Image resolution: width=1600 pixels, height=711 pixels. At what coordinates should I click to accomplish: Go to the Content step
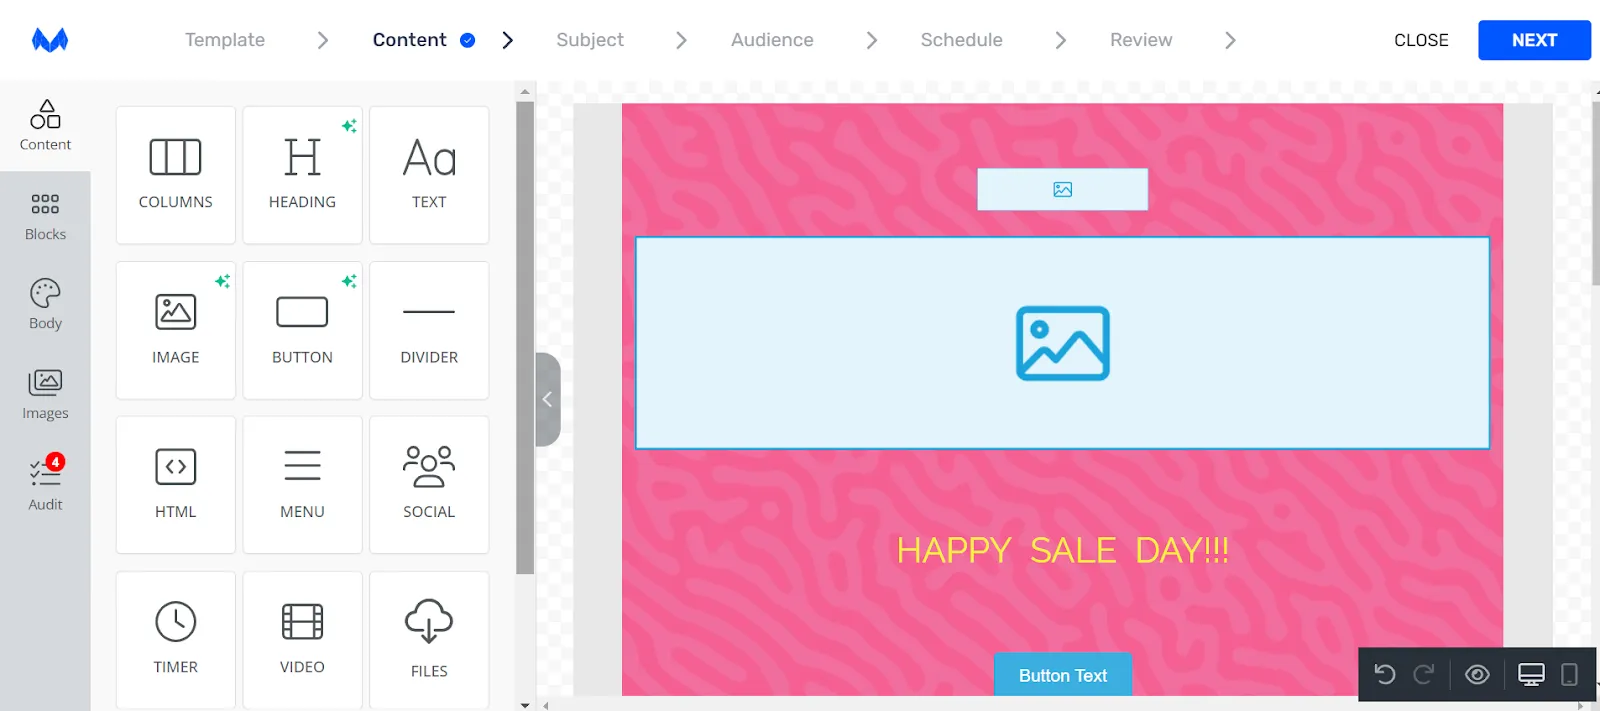click(x=409, y=40)
